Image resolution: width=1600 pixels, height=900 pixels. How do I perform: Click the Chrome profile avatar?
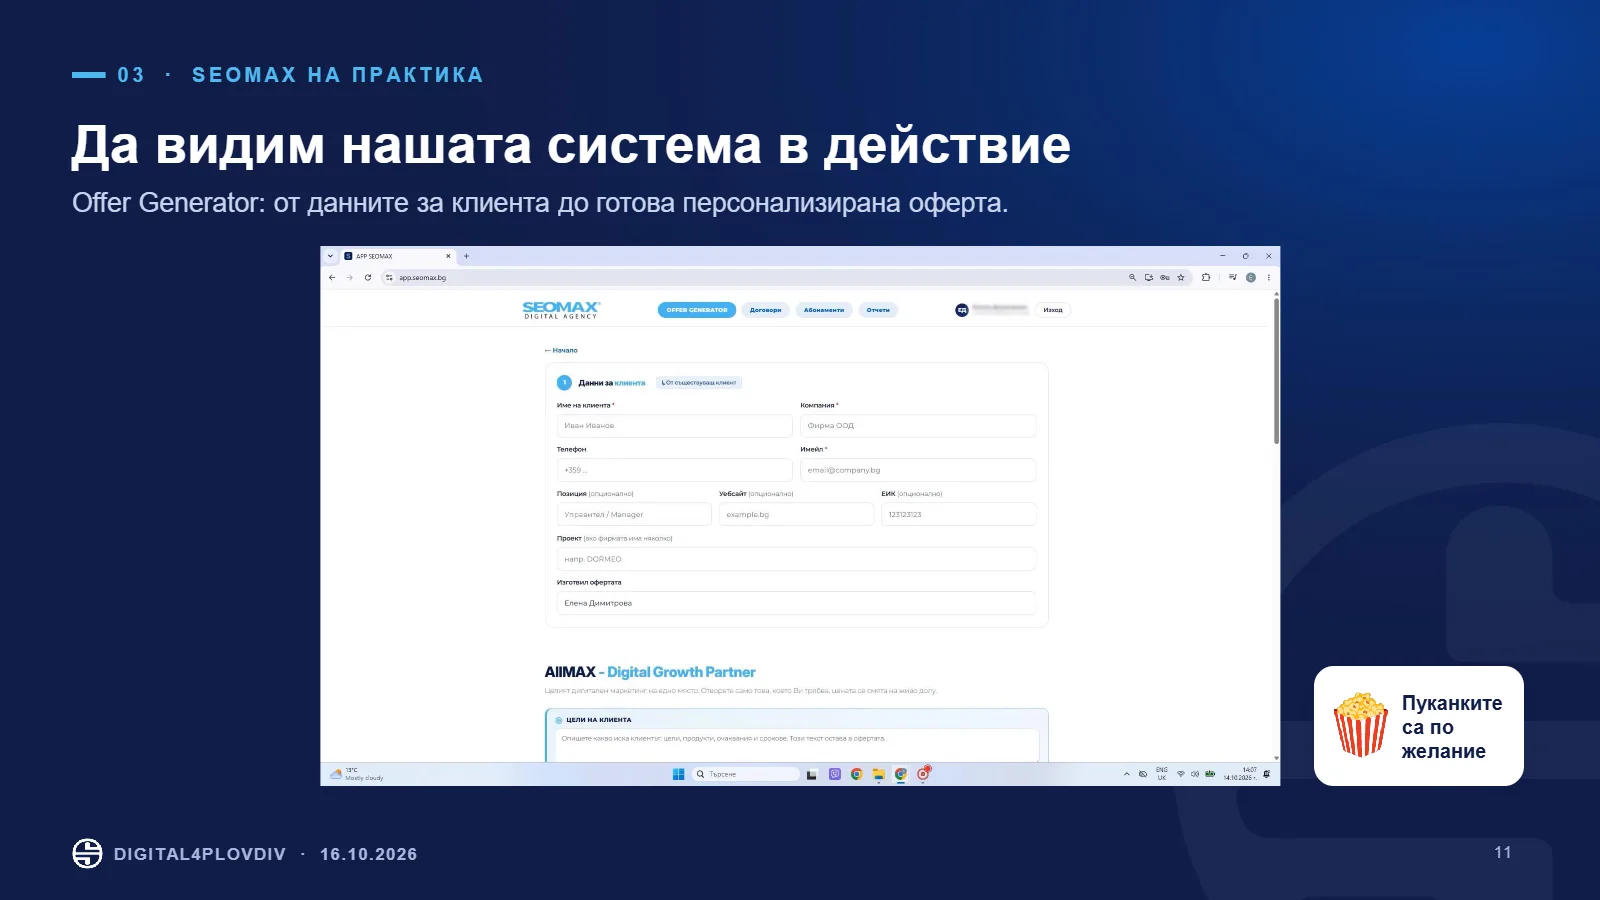tap(1251, 278)
